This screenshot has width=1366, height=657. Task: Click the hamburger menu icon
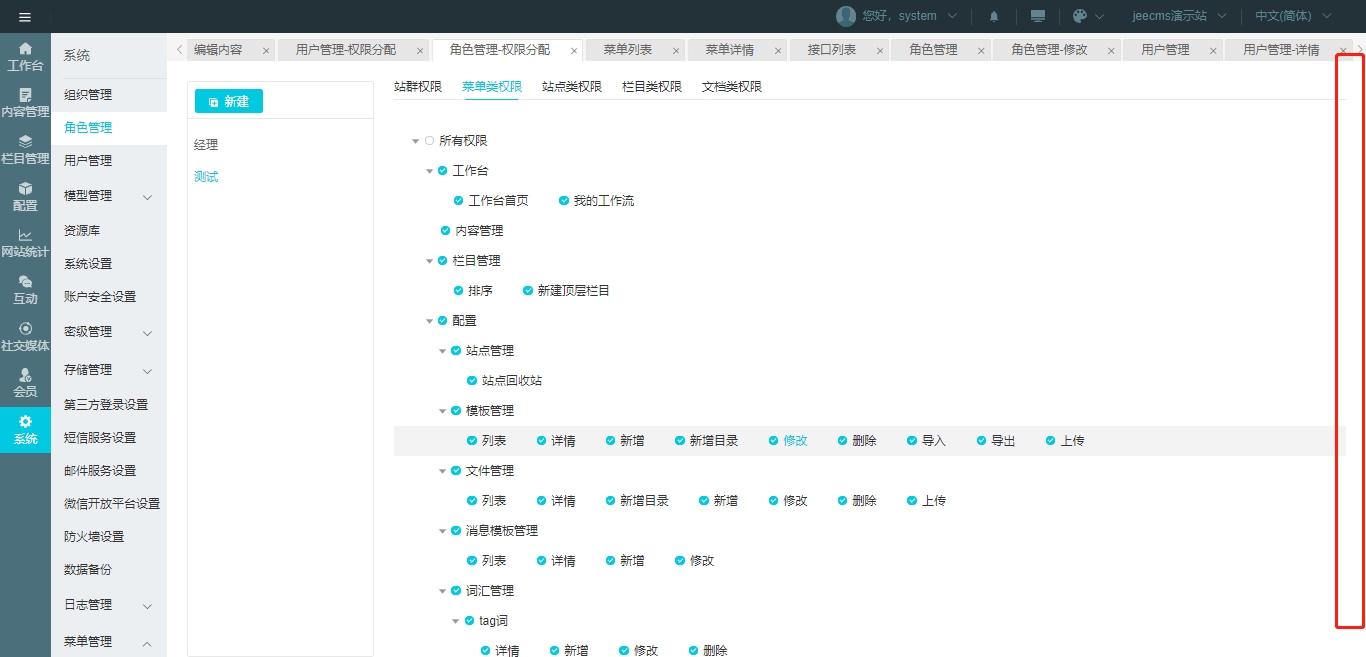(25, 17)
